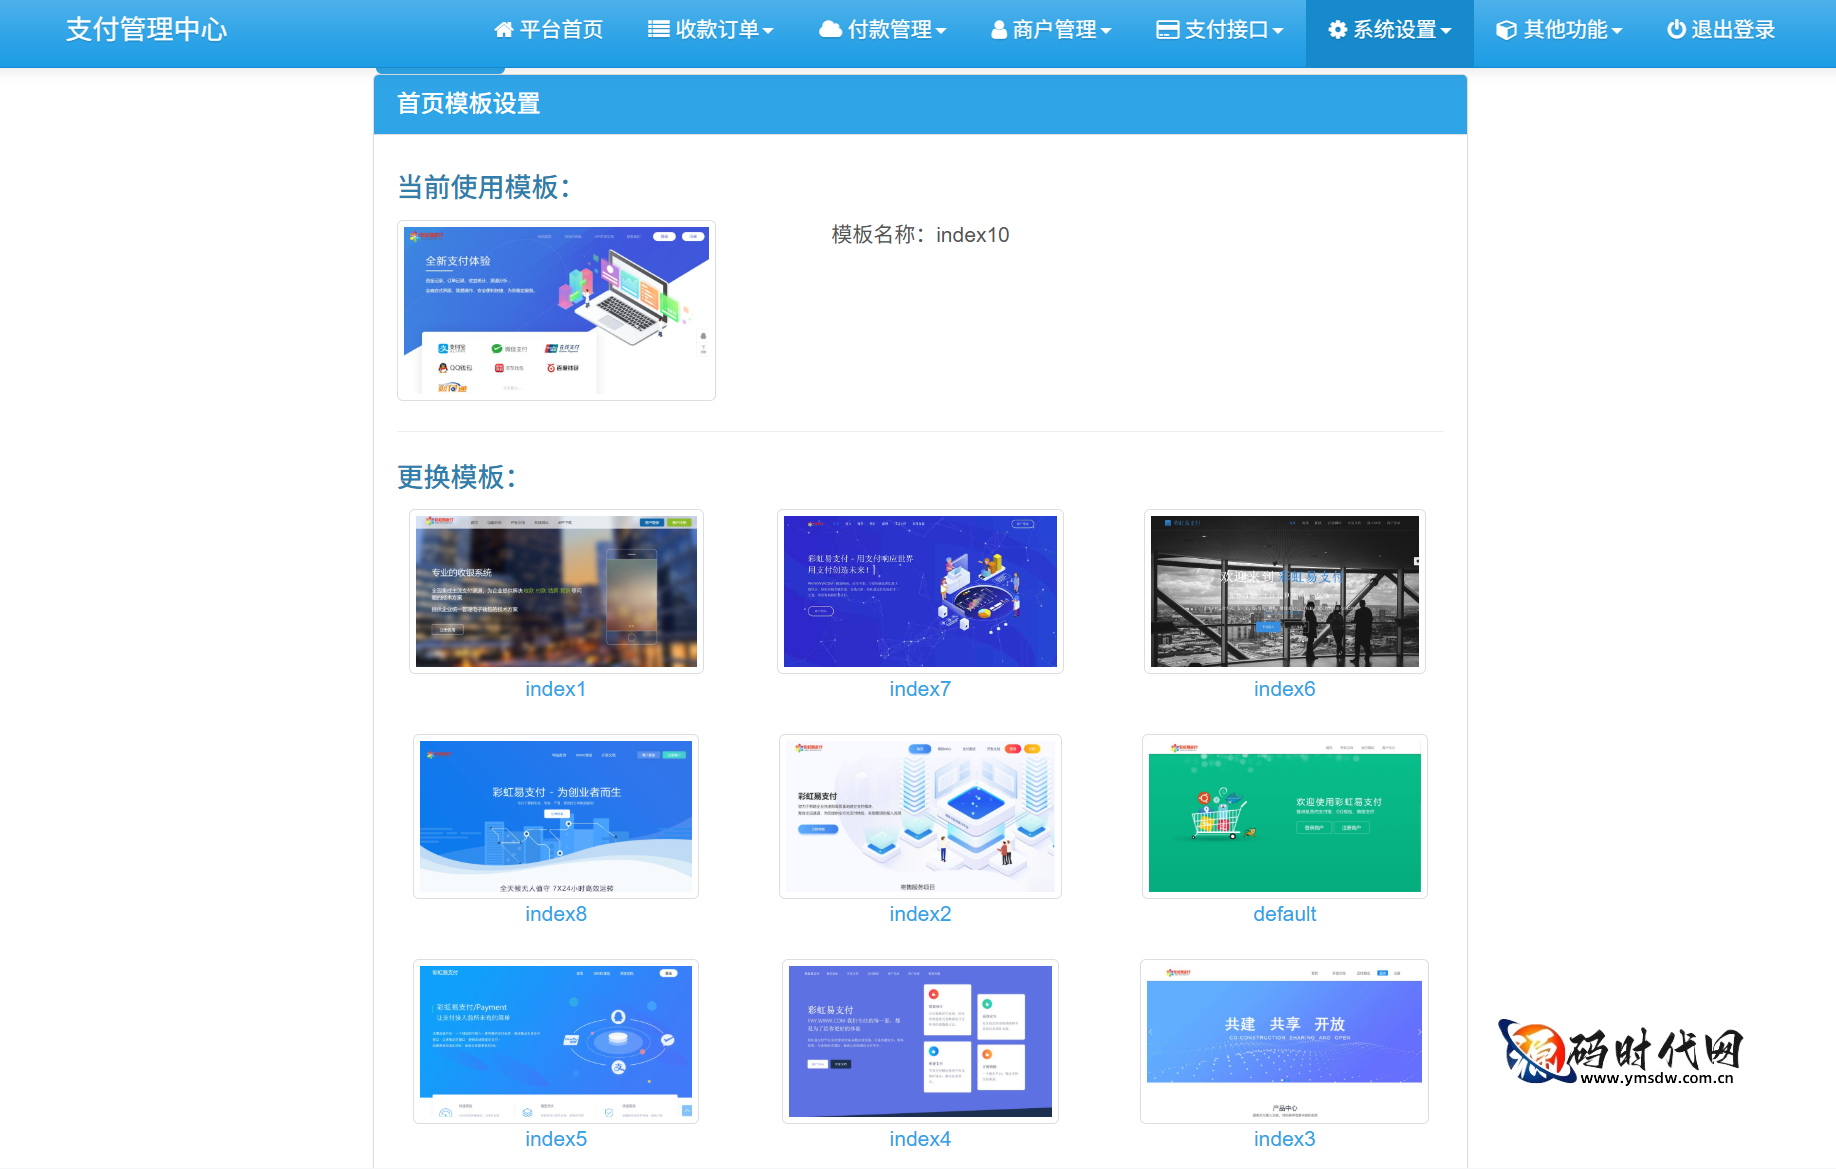Expand the 其他功能 dropdown
Viewport: 1836px width, 1169px height.
coord(1558,30)
